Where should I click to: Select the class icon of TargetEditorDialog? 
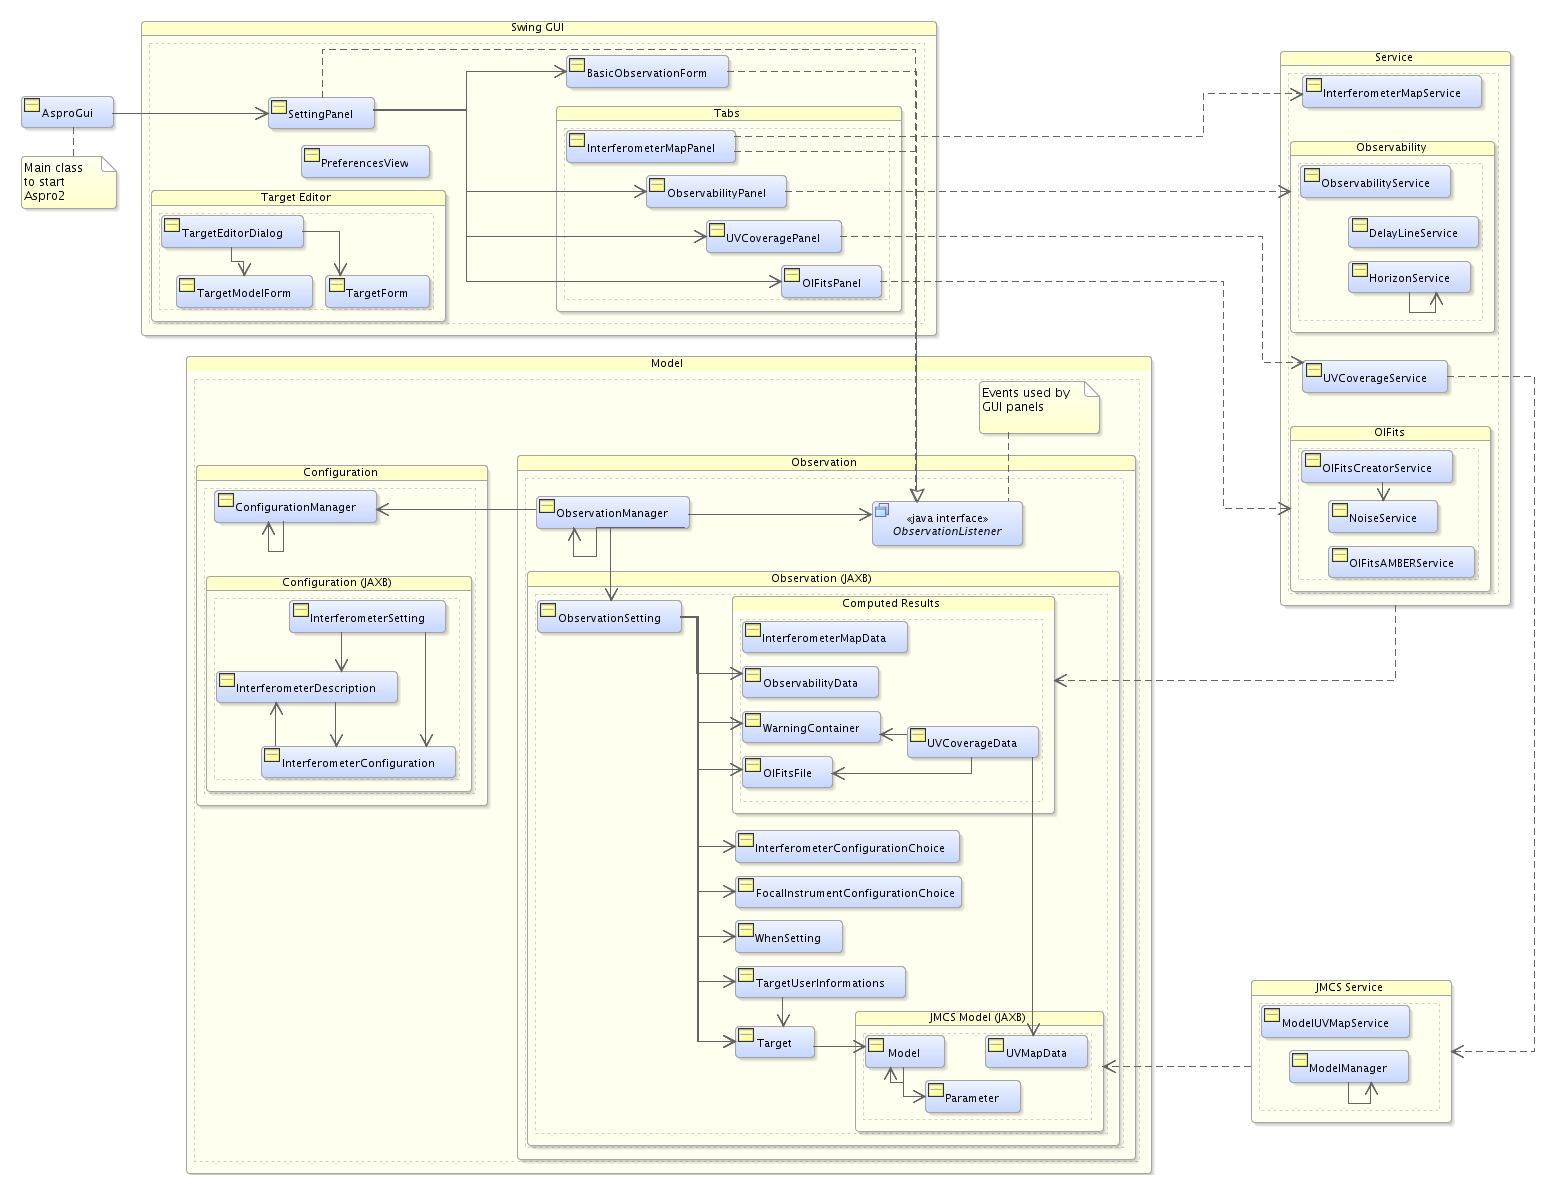(x=172, y=225)
